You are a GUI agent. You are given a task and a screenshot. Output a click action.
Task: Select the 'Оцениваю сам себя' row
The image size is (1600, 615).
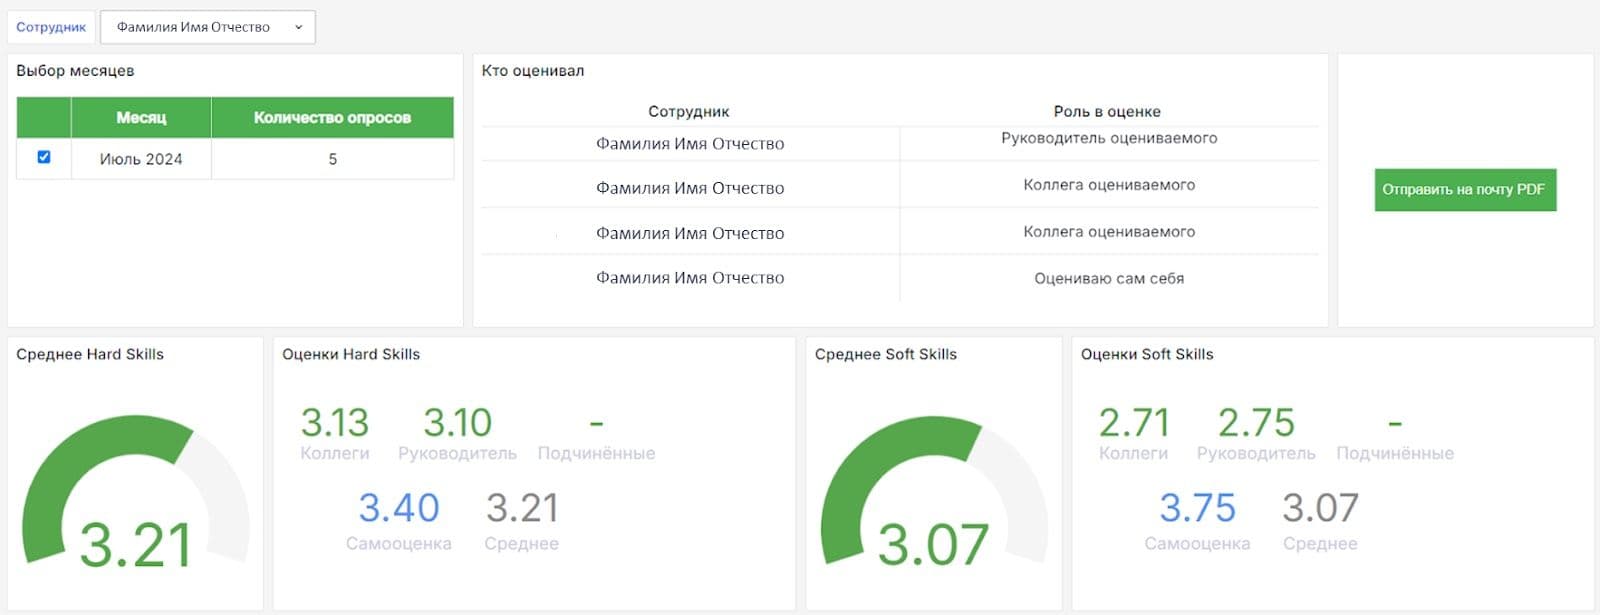[x=1108, y=279]
